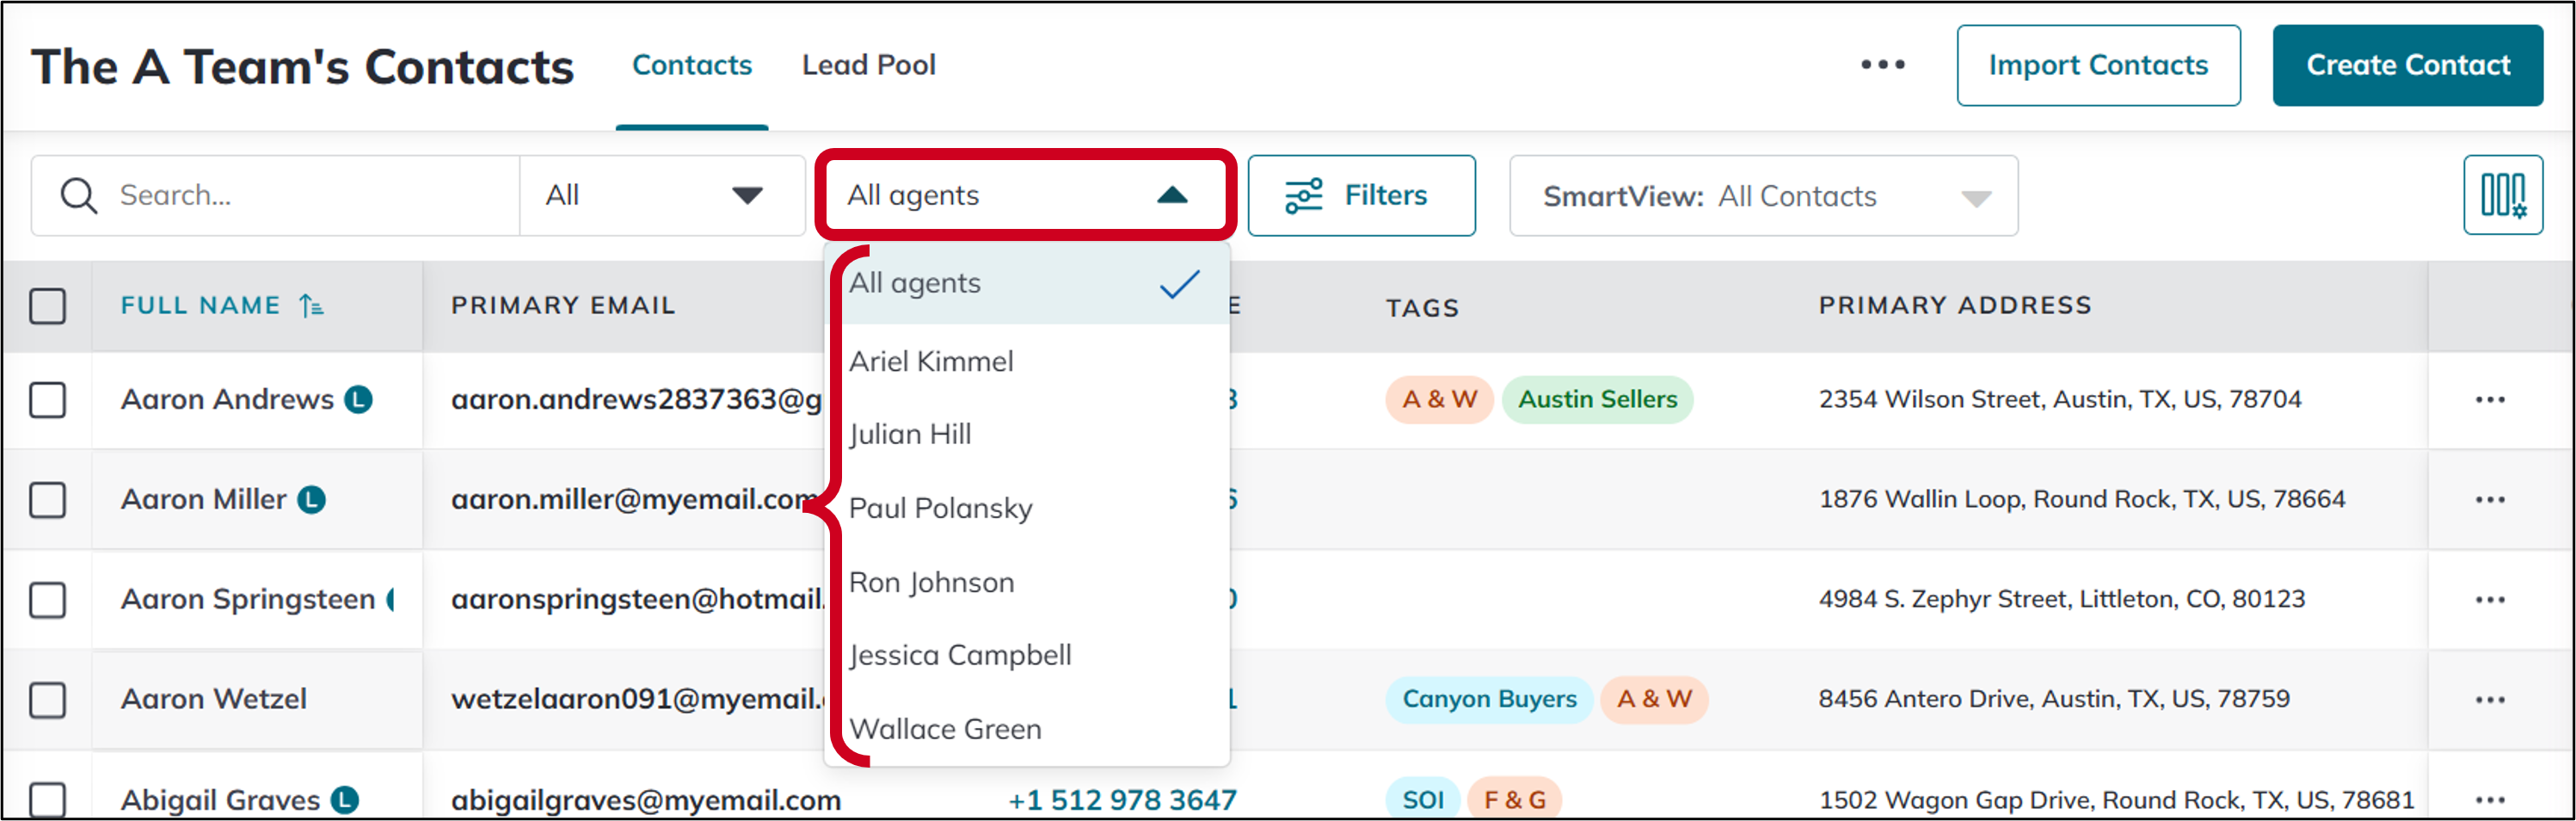Click A & W tag in Aaron Wetzel row
2576x821 pixels.
point(1654,699)
